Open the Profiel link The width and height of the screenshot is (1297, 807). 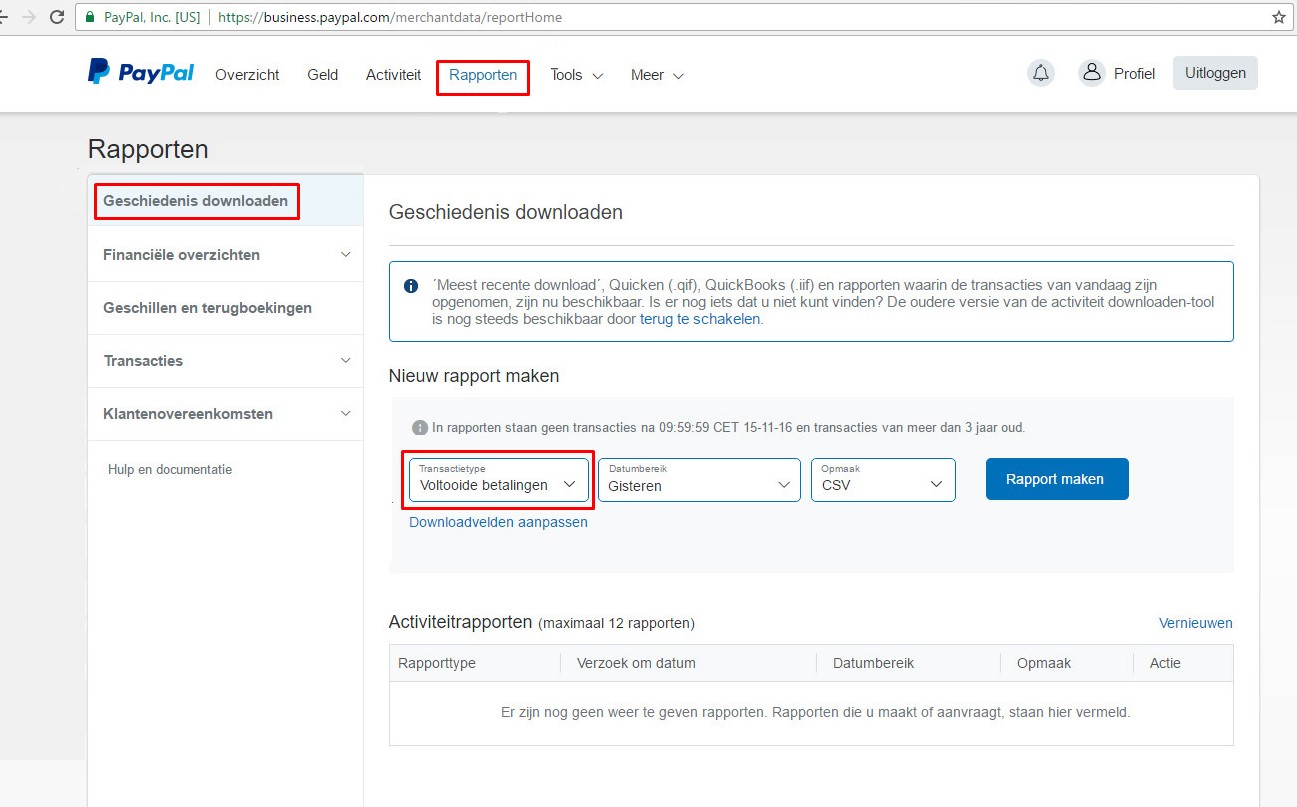(1134, 74)
